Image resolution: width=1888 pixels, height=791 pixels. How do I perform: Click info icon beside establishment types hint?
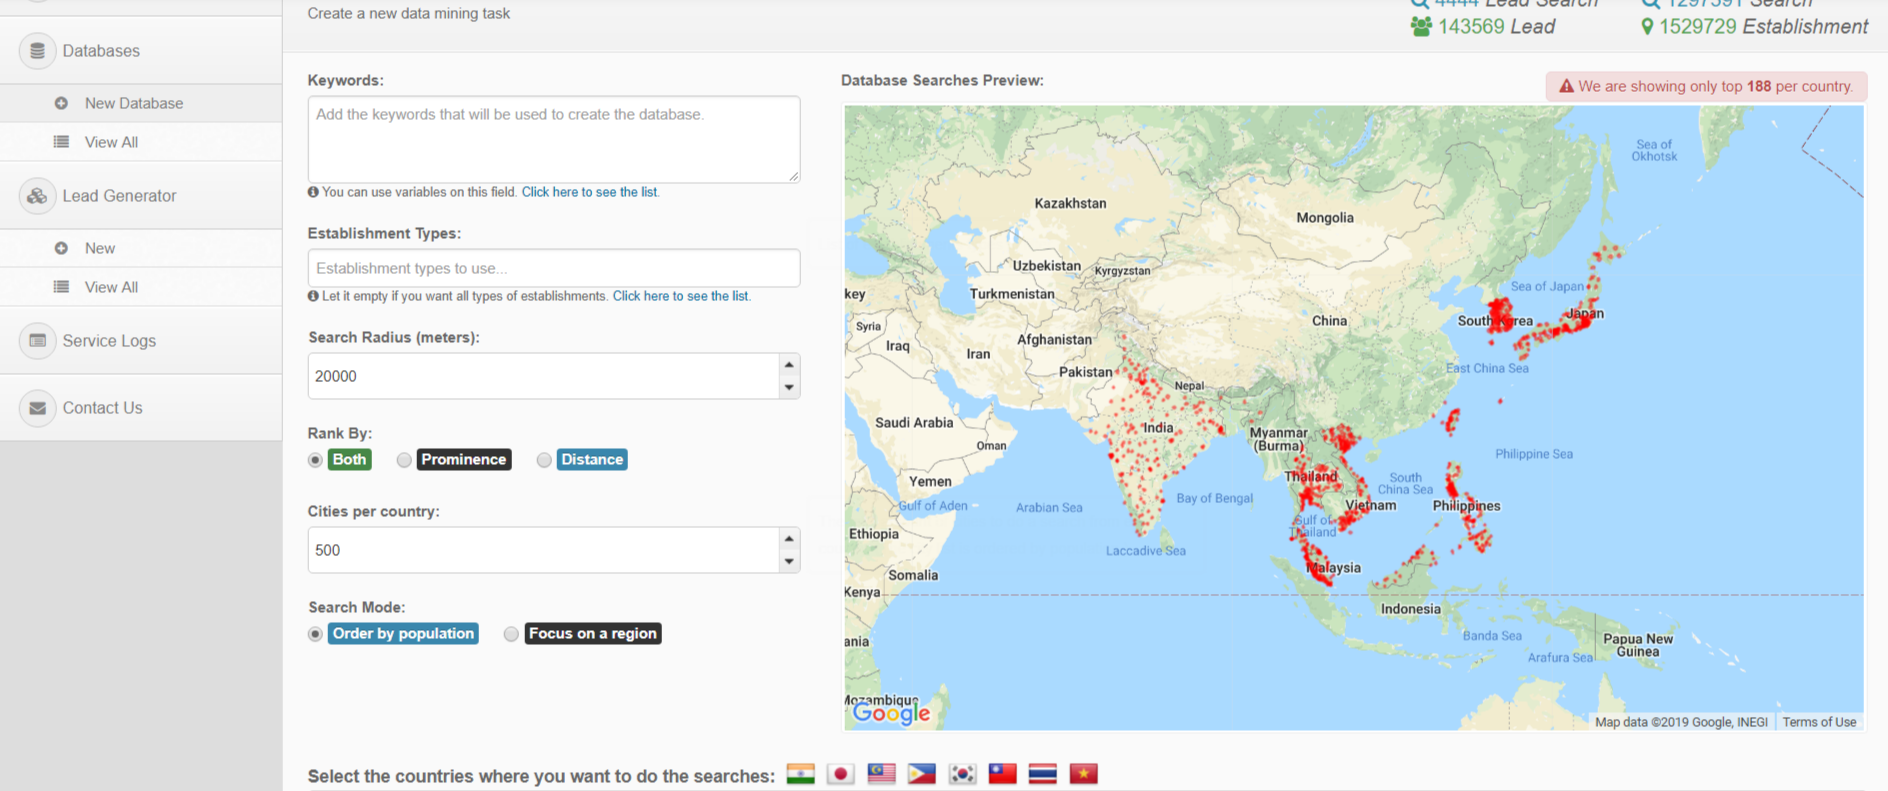pos(313,296)
